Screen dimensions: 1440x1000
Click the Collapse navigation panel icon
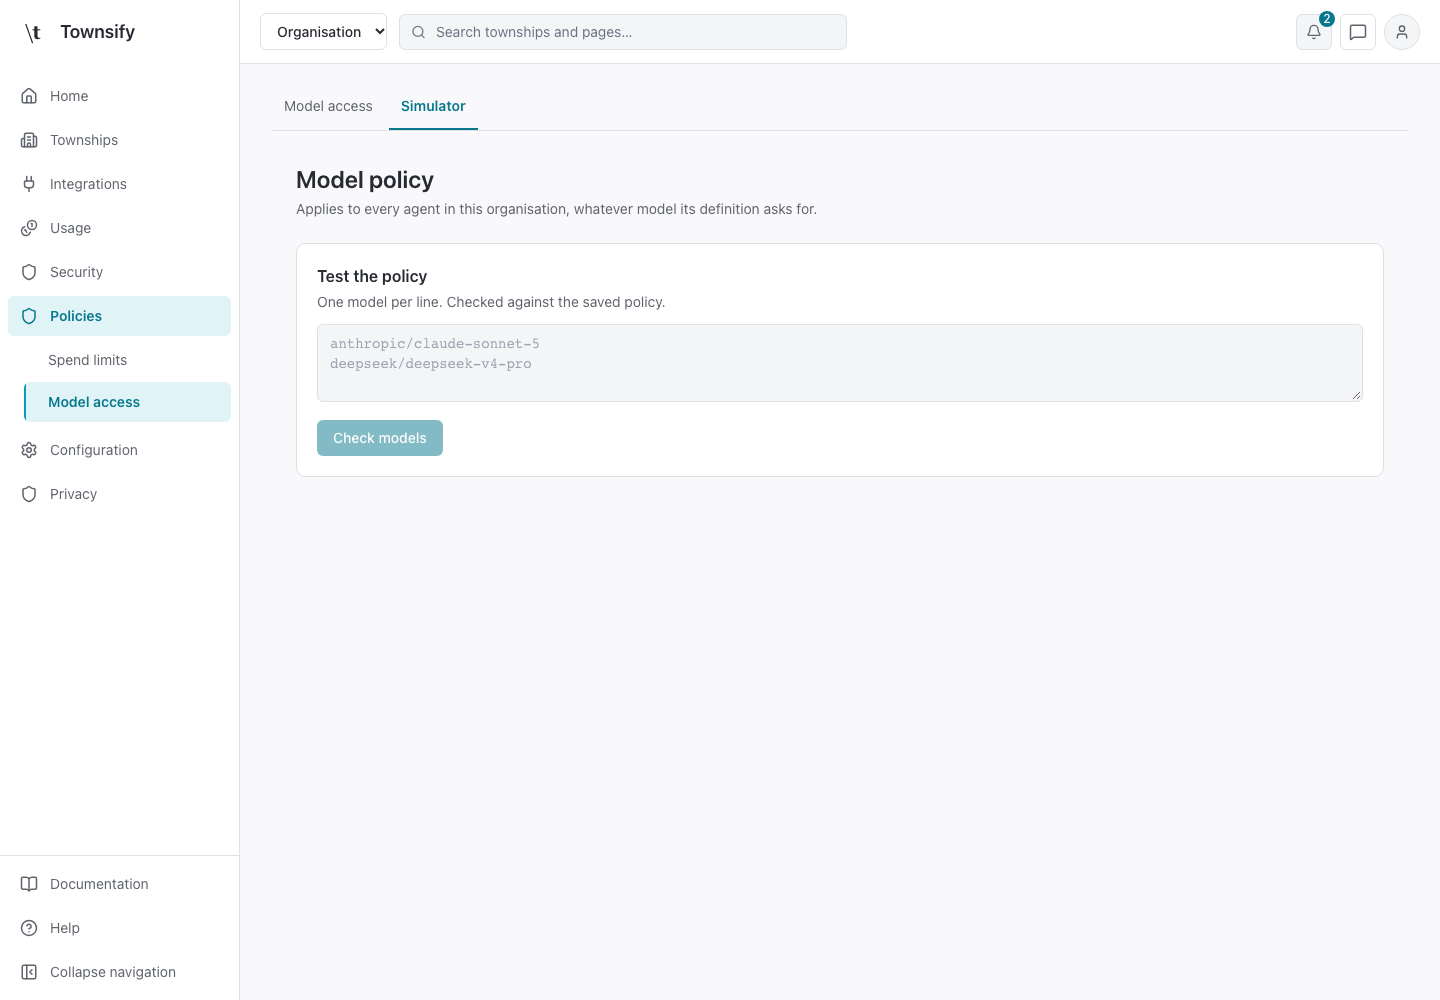29,972
